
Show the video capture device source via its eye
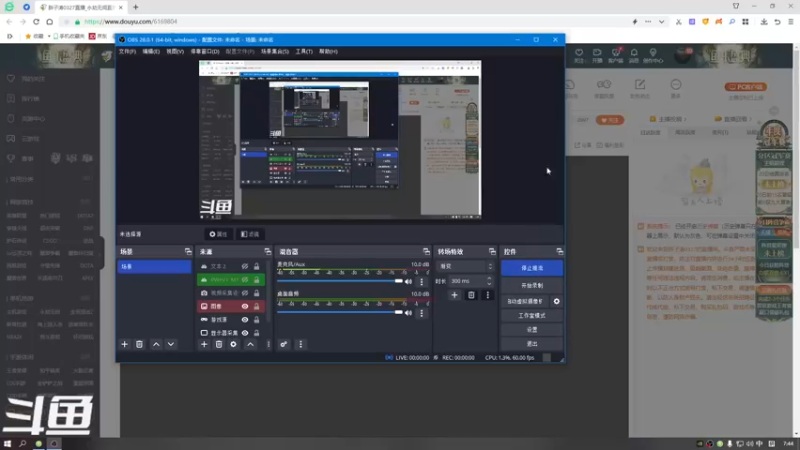[245, 293]
